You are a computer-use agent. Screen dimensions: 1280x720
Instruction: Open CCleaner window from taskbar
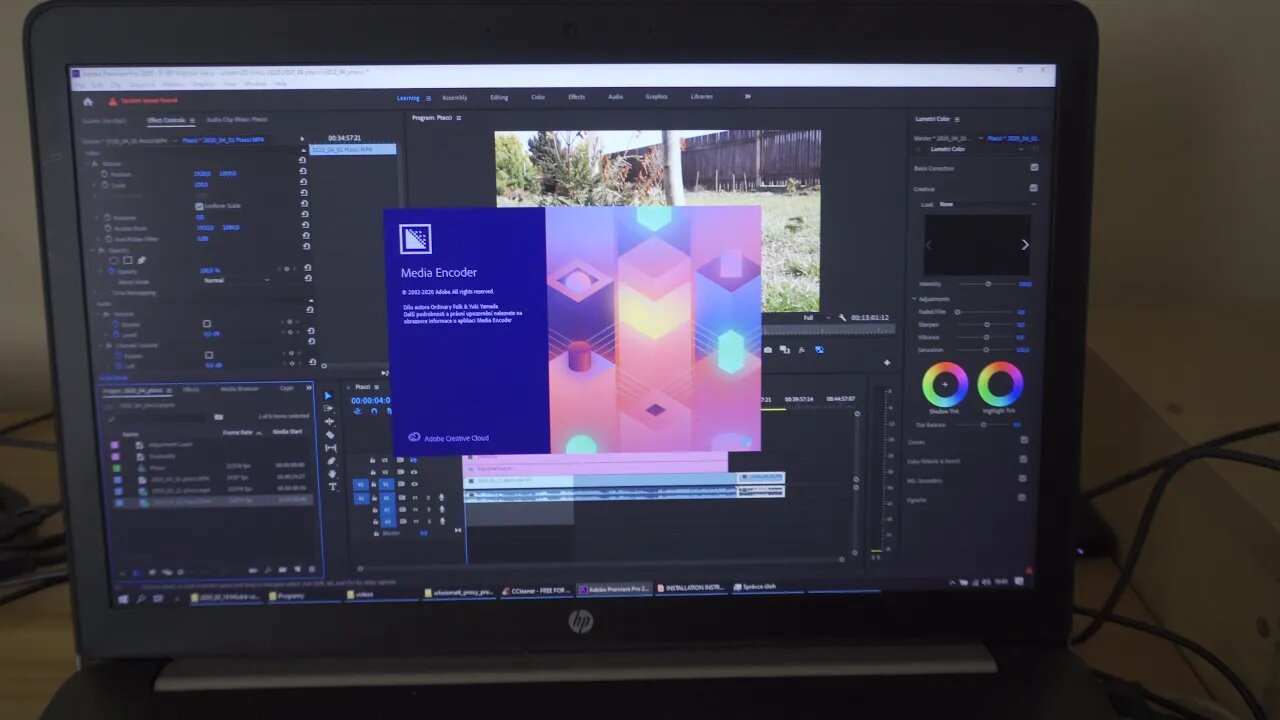click(536, 591)
